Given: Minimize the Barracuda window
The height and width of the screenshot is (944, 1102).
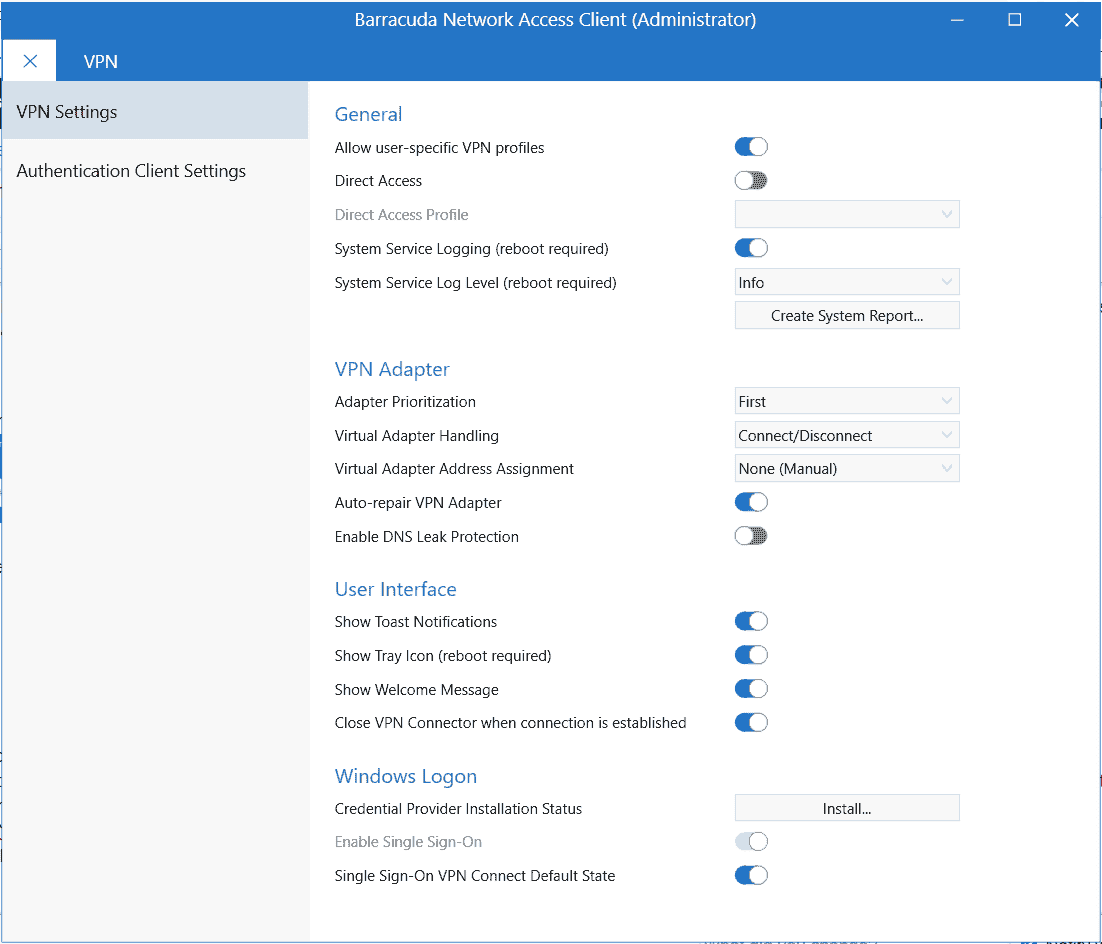Looking at the screenshot, I should 957,20.
